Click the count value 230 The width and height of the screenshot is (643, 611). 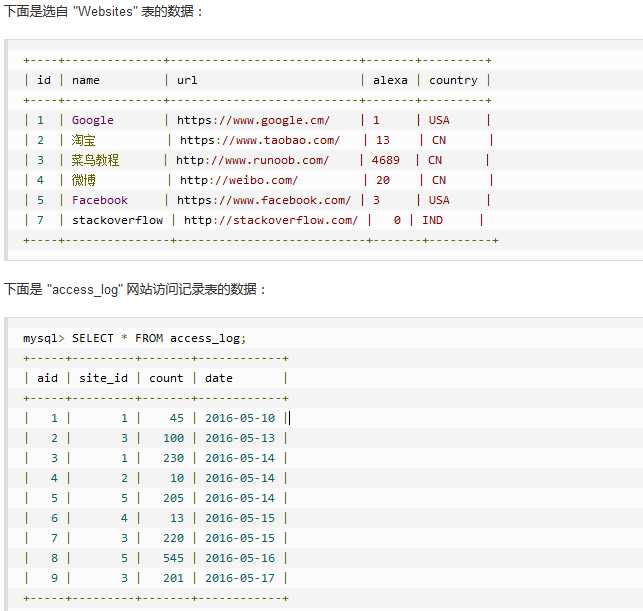[x=173, y=458]
